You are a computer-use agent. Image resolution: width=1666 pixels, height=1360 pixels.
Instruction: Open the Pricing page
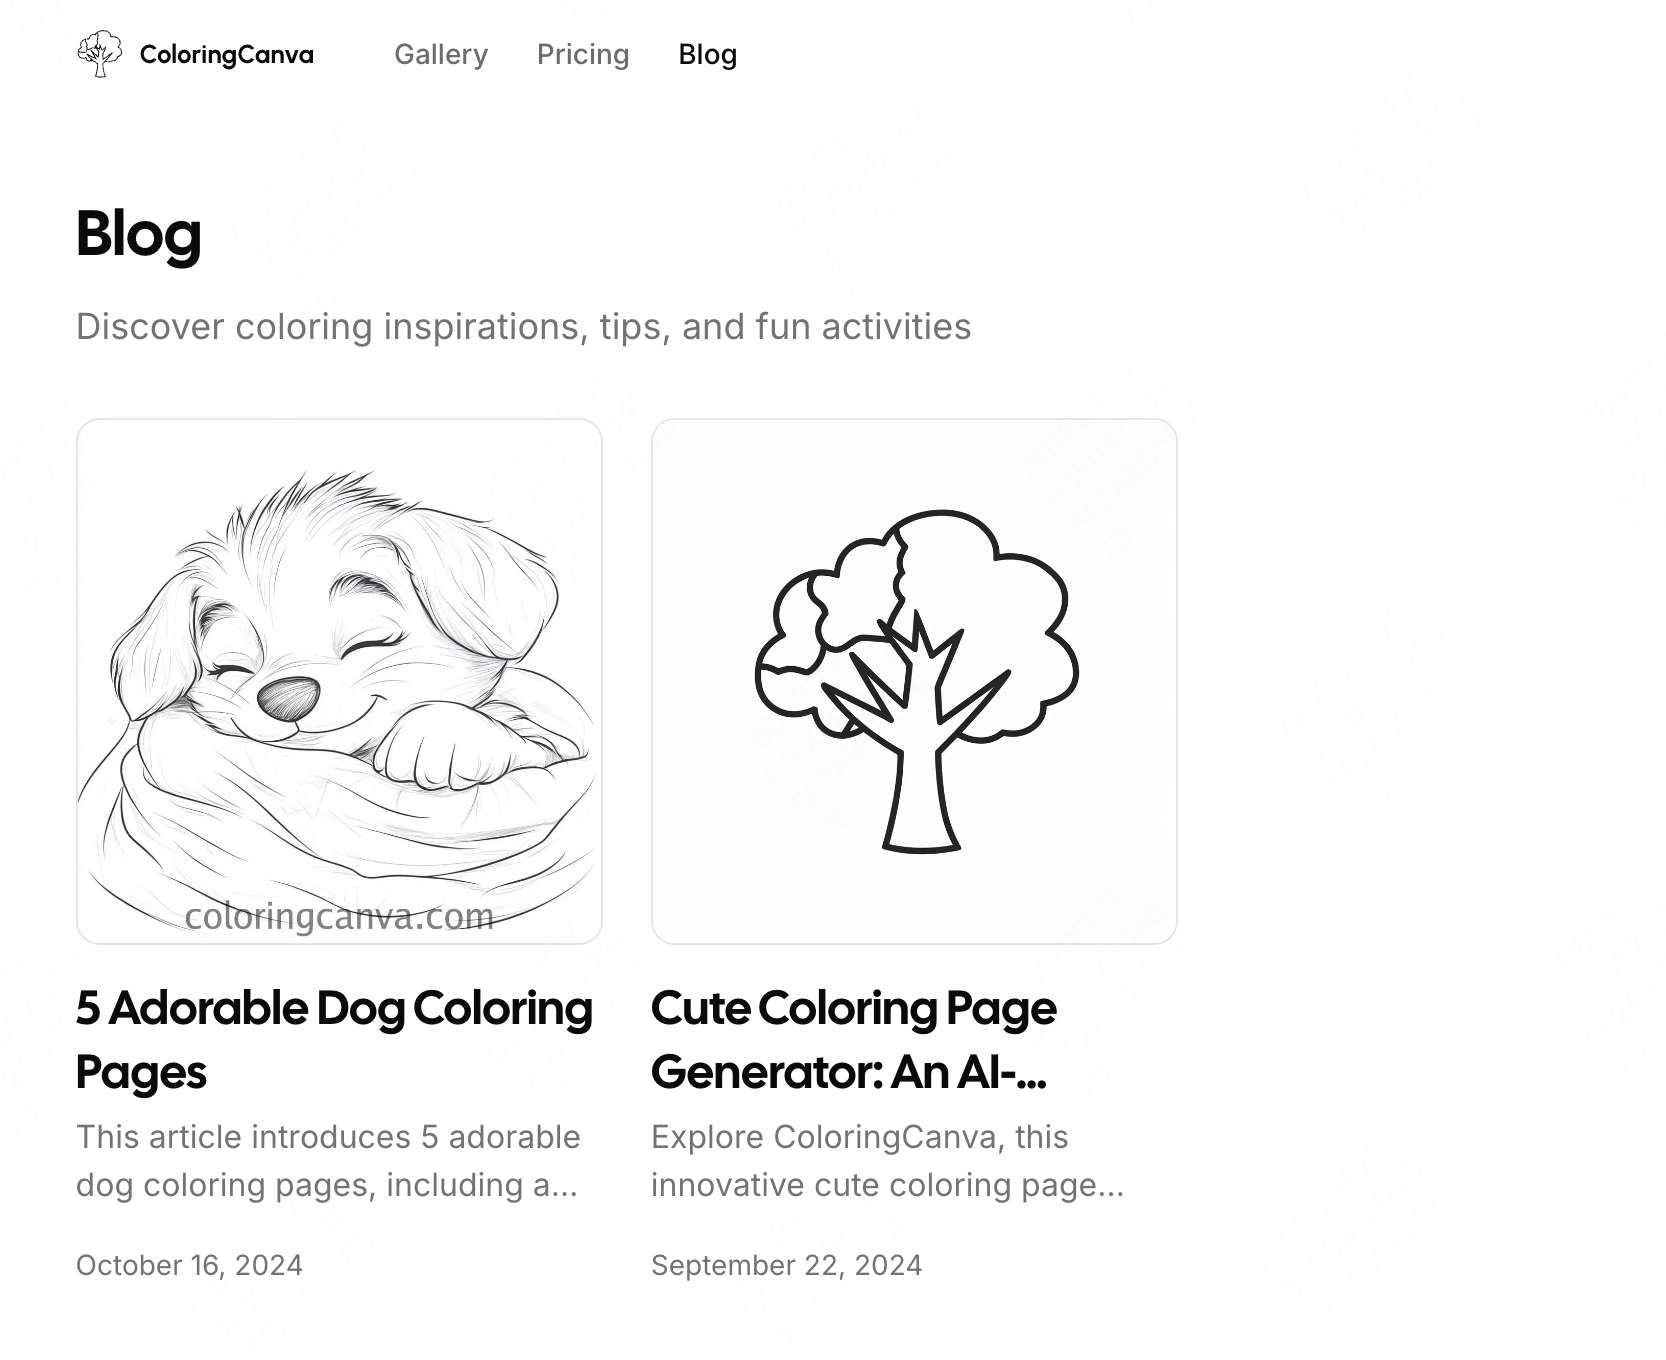(x=583, y=55)
